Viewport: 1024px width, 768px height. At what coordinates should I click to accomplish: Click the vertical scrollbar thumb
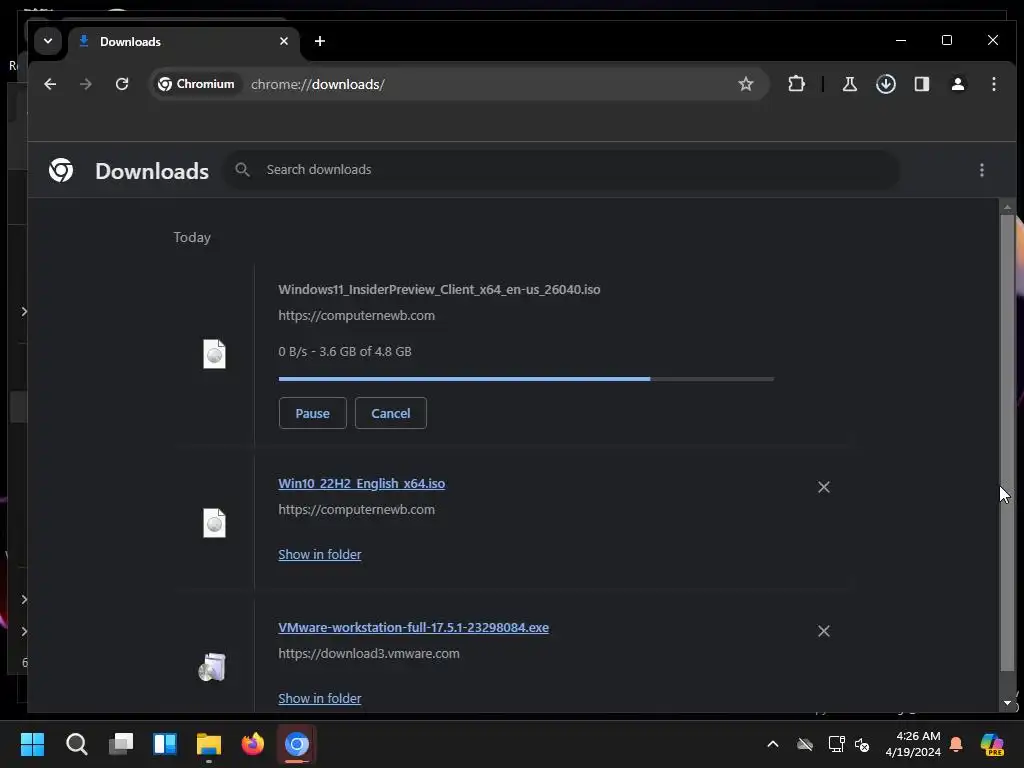1007,442
